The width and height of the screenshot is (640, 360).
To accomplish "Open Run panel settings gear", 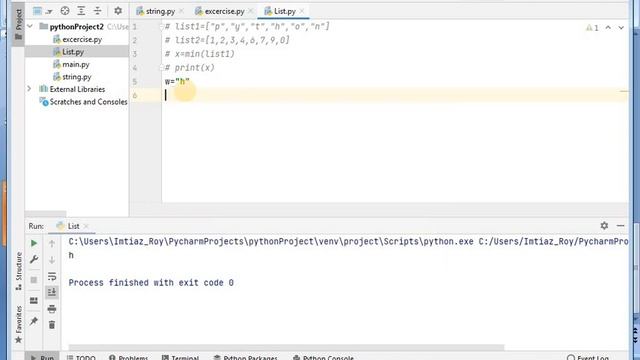I will point(604,226).
